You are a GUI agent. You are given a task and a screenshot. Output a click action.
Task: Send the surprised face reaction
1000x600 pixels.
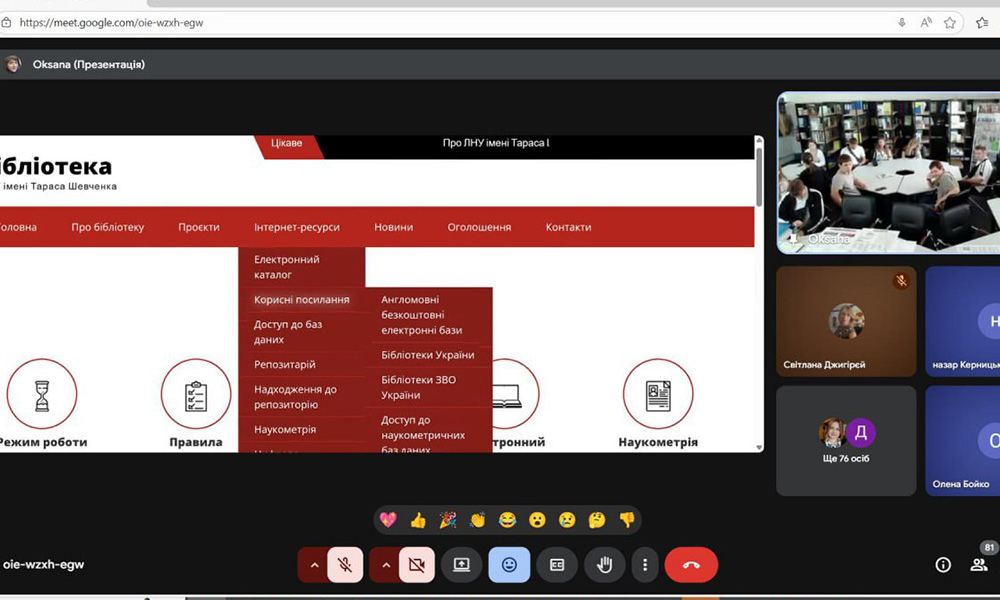pyautogui.click(x=537, y=520)
